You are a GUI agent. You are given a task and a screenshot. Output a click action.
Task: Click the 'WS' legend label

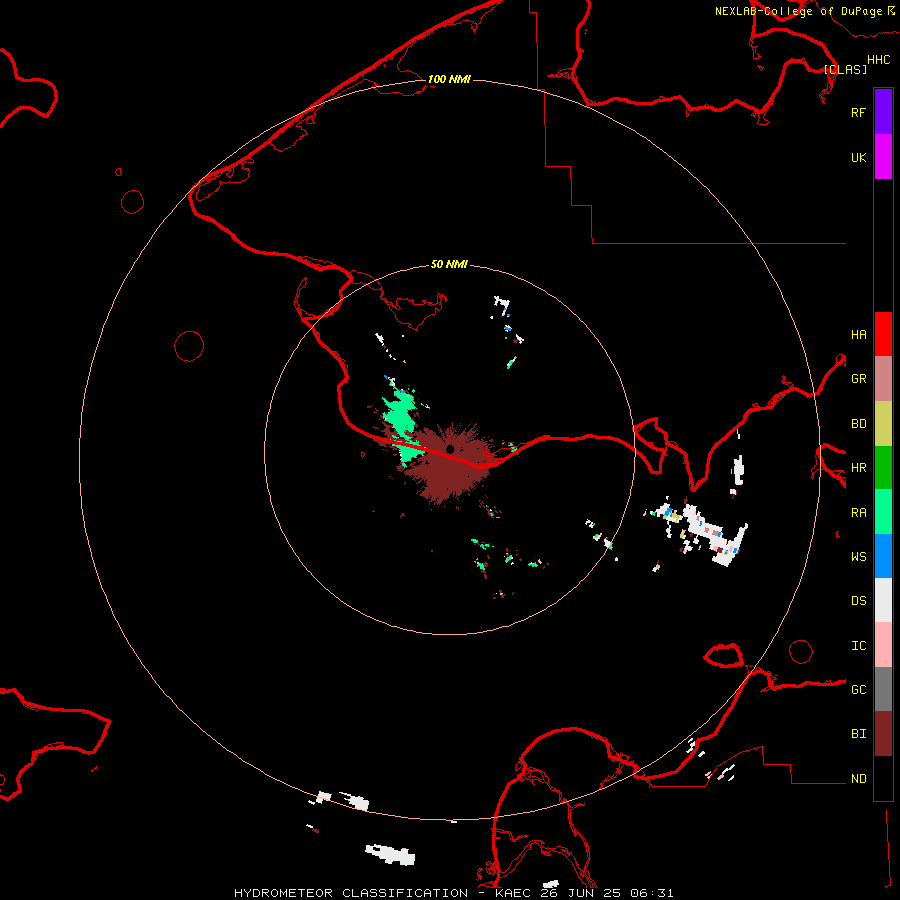[x=858, y=557]
